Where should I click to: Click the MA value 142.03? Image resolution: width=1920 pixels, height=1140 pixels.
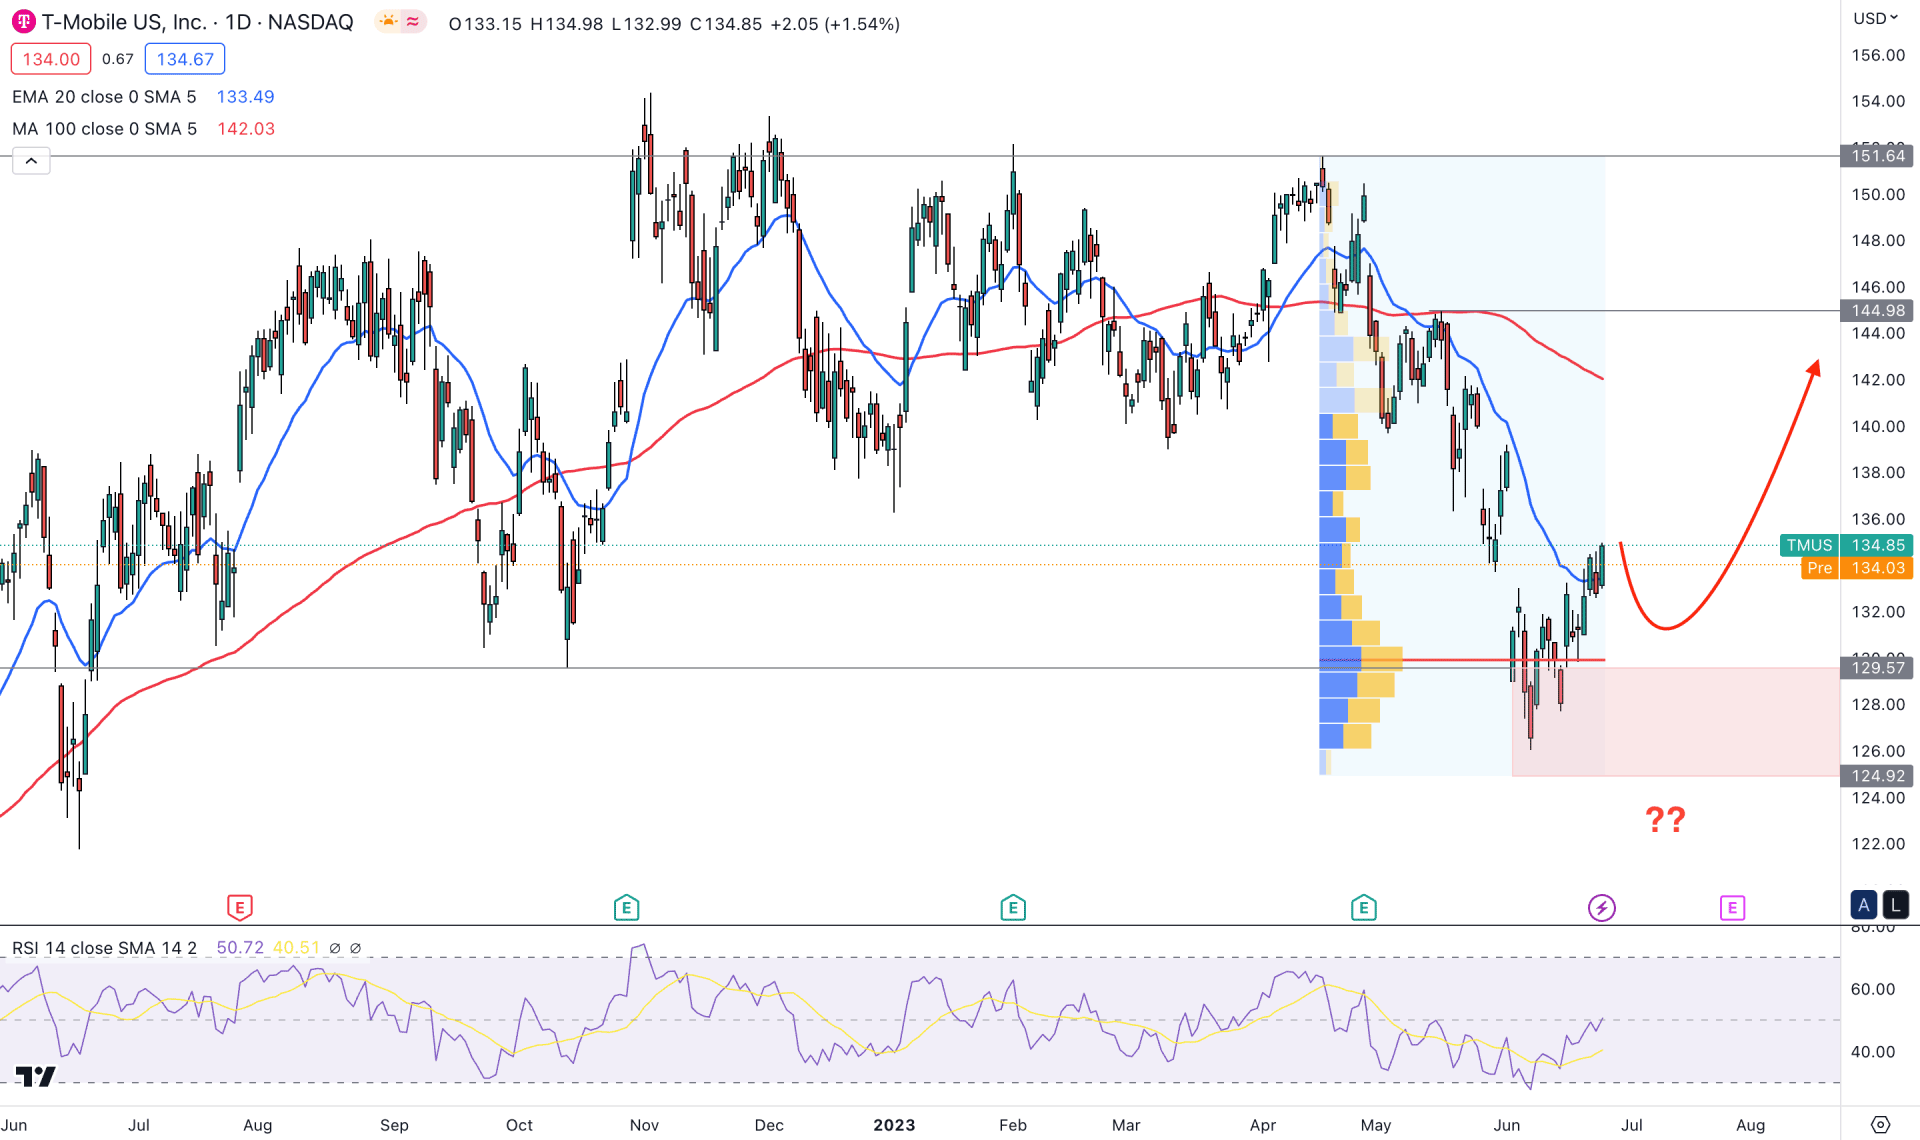[246, 129]
